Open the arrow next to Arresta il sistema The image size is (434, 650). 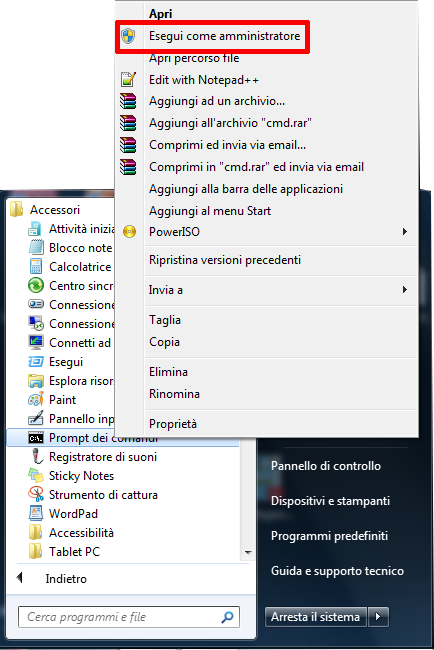[378, 617]
